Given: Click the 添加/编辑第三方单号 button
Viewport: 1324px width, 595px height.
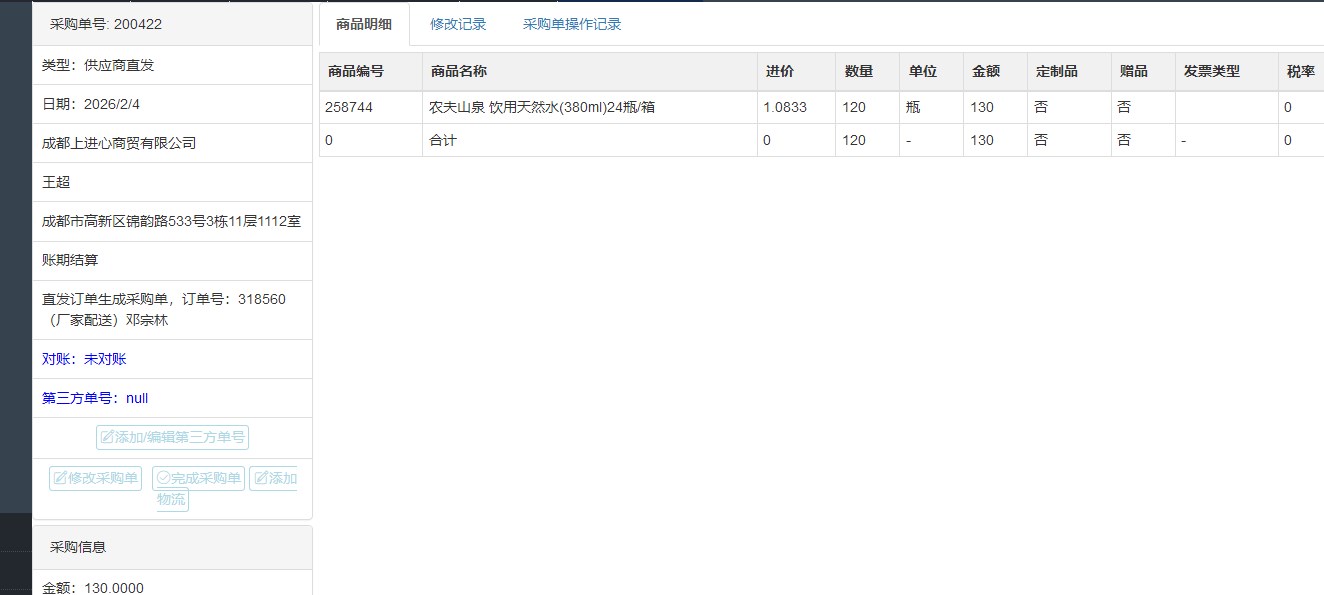Looking at the screenshot, I should click(x=172, y=437).
